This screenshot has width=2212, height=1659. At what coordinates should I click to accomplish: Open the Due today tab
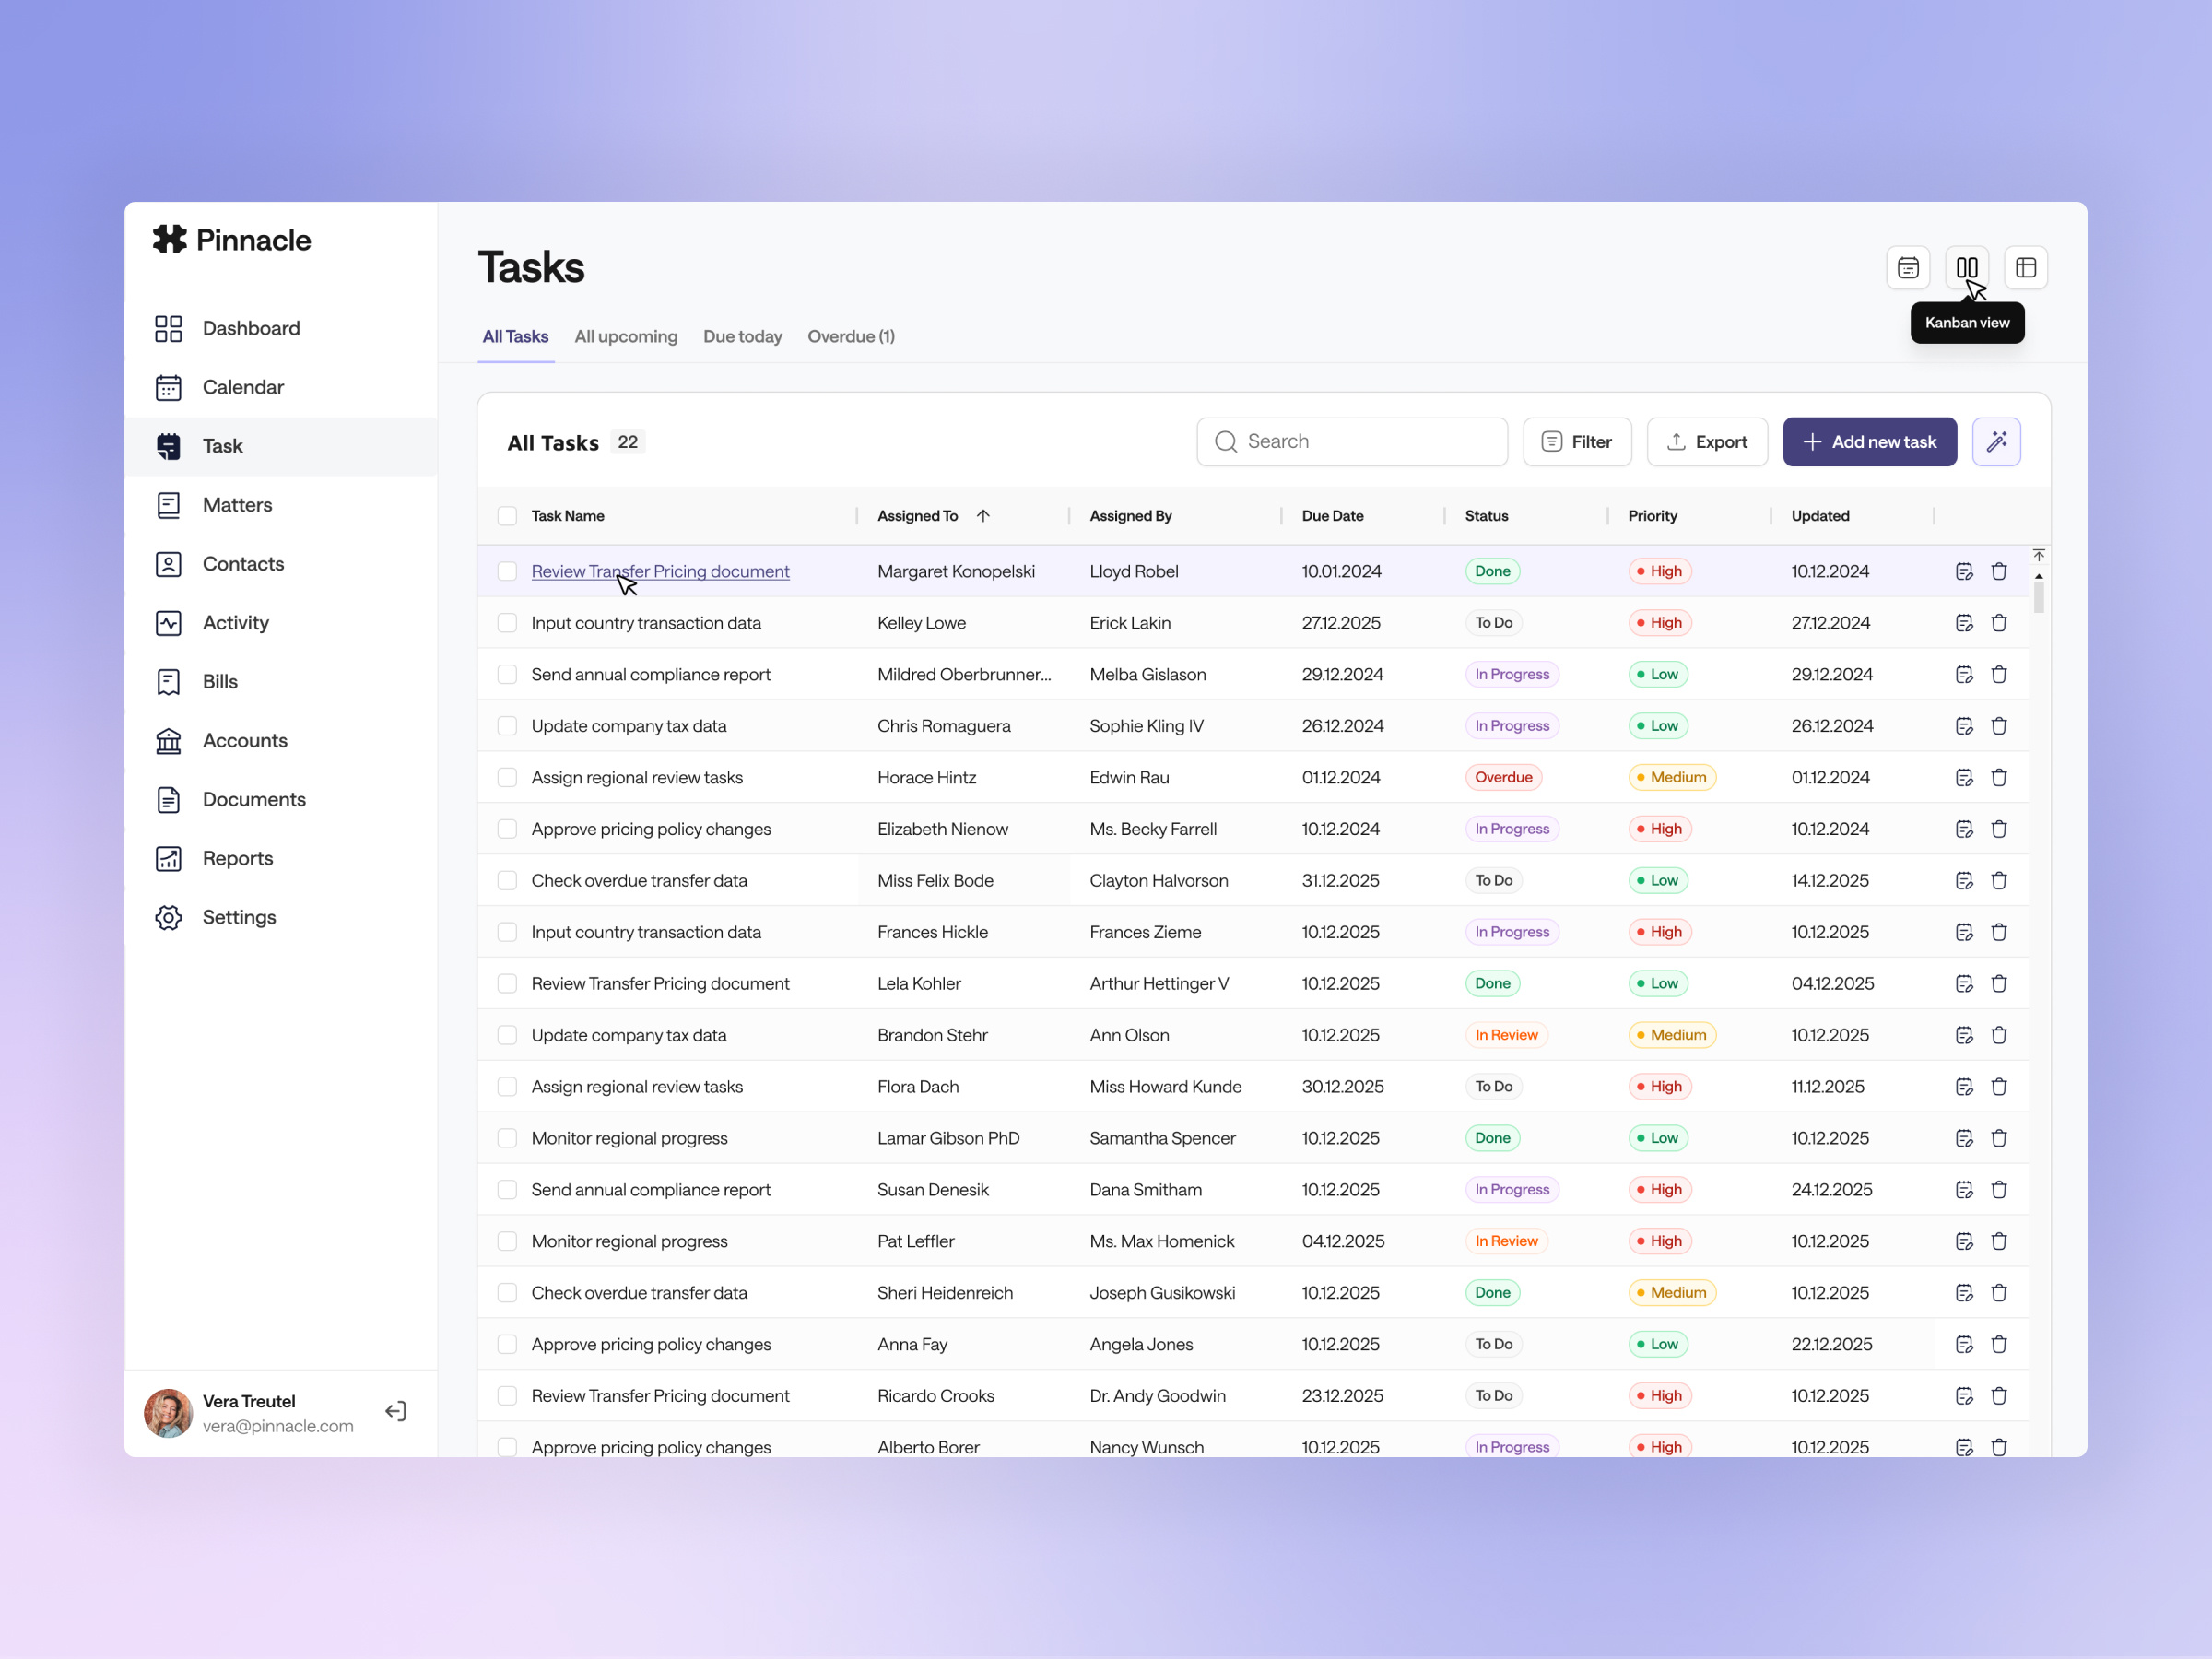(742, 336)
